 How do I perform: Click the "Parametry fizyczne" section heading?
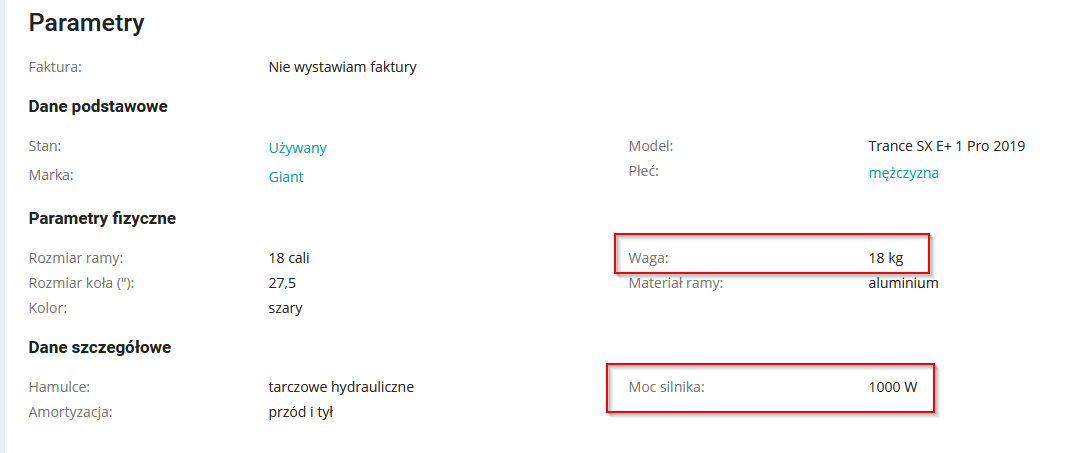pos(102,218)
